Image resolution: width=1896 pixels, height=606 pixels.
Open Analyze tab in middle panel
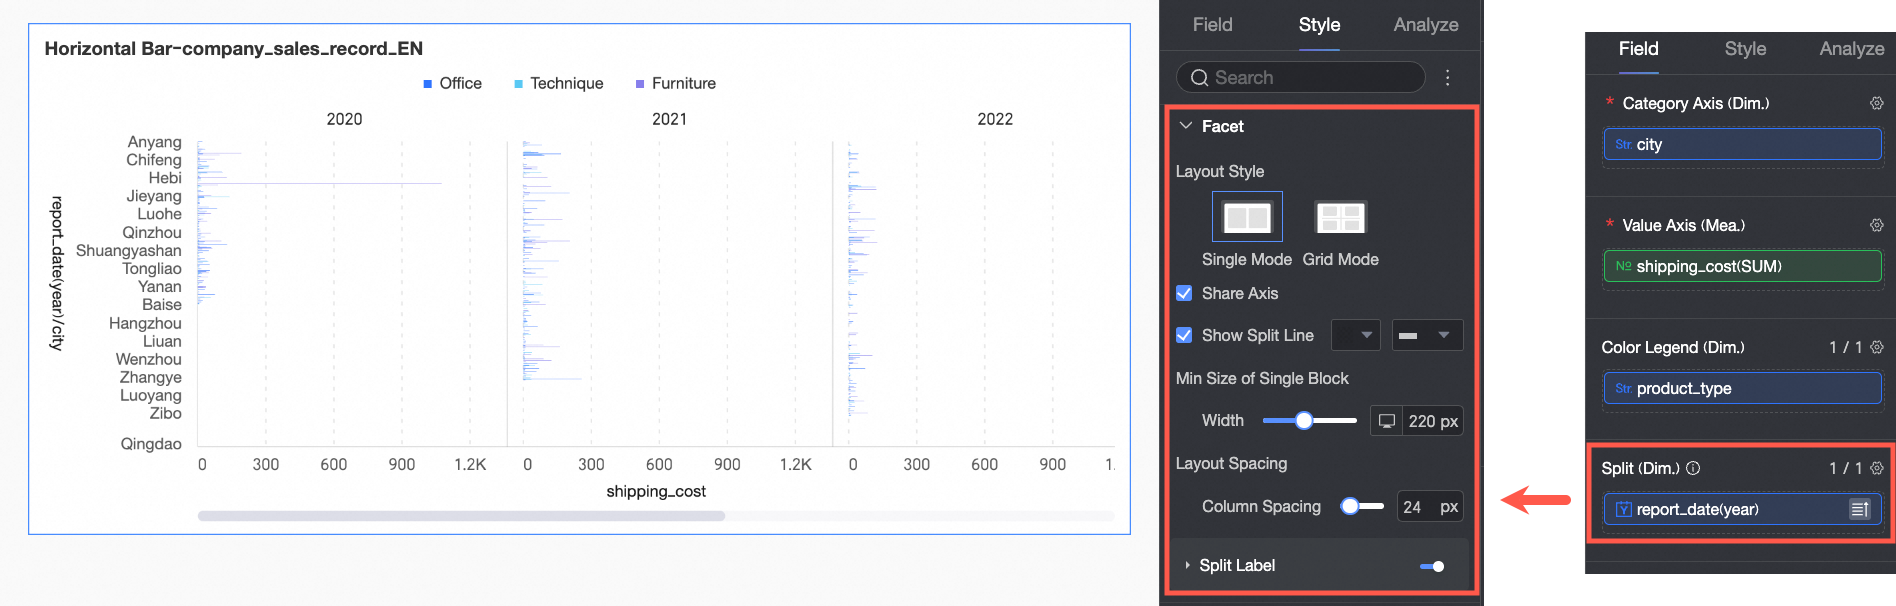coord(1426,25)
